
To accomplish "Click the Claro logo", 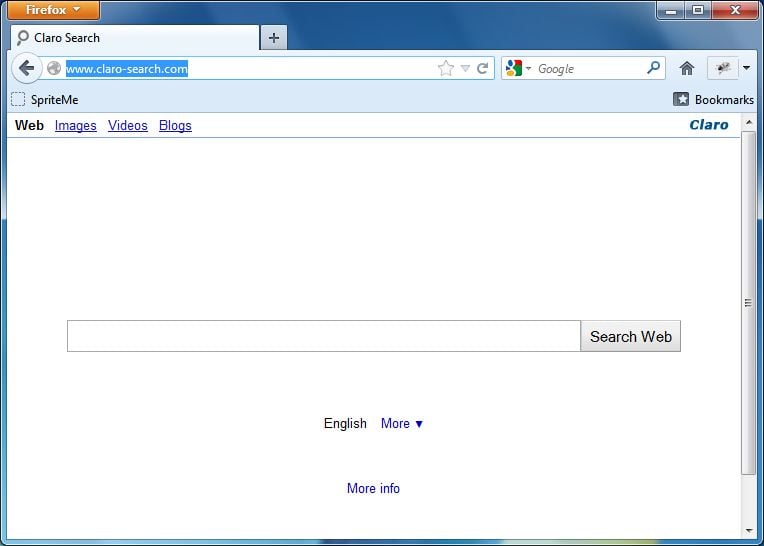I will click(709, 125).
